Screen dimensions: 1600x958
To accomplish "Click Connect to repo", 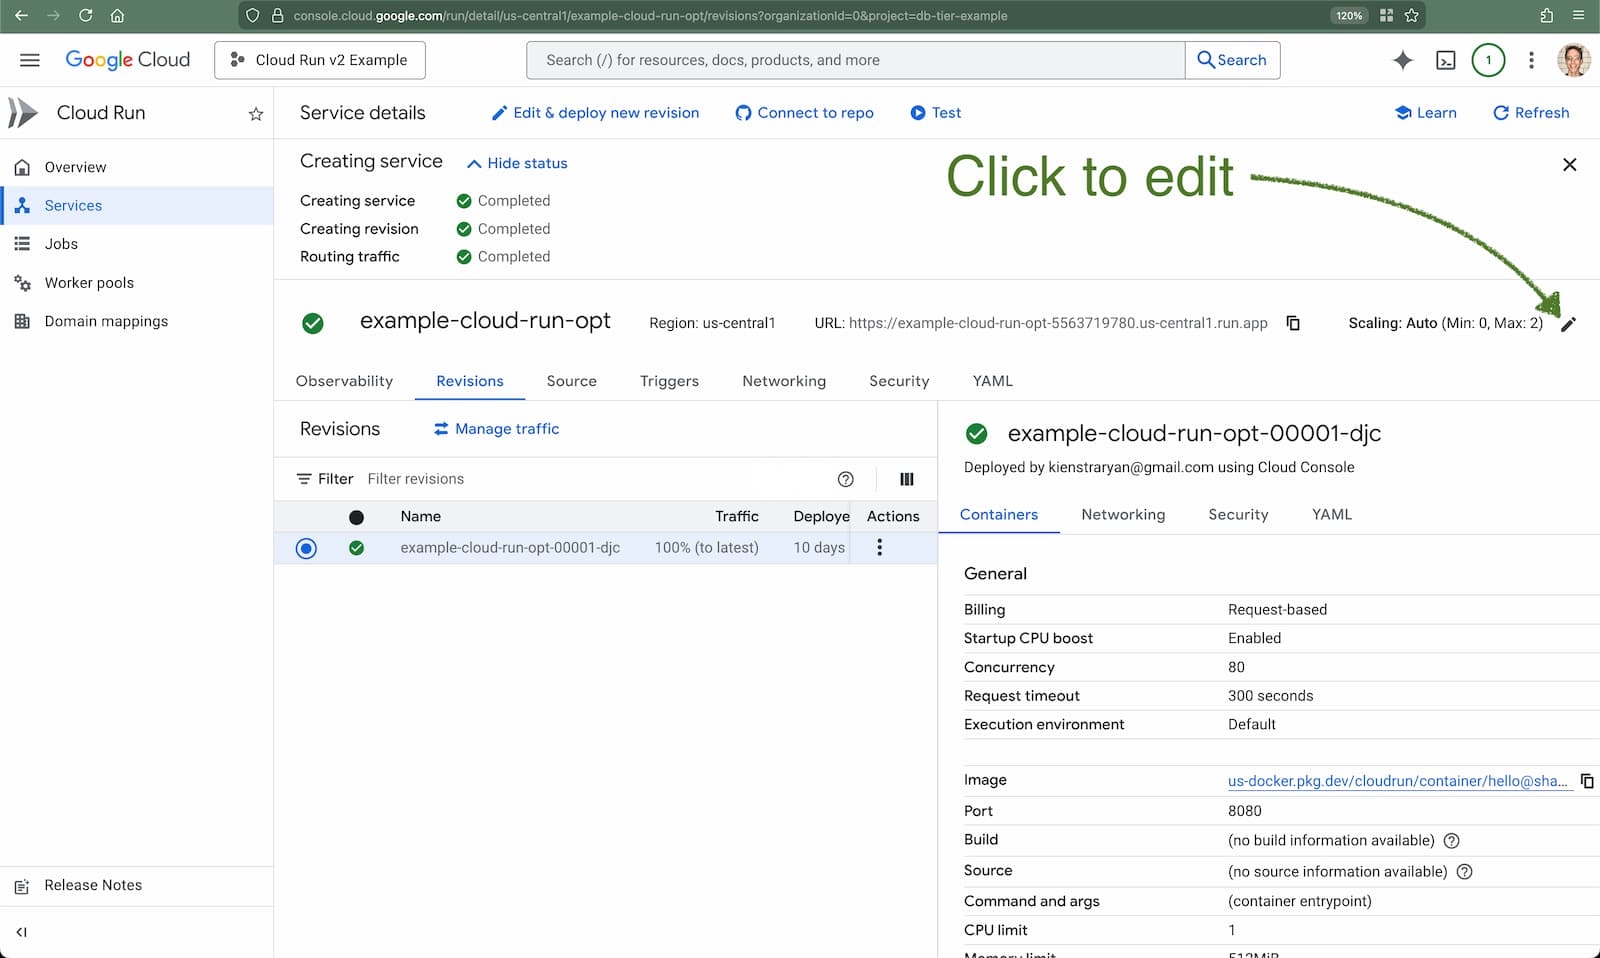I will click(x=804, y=113).
